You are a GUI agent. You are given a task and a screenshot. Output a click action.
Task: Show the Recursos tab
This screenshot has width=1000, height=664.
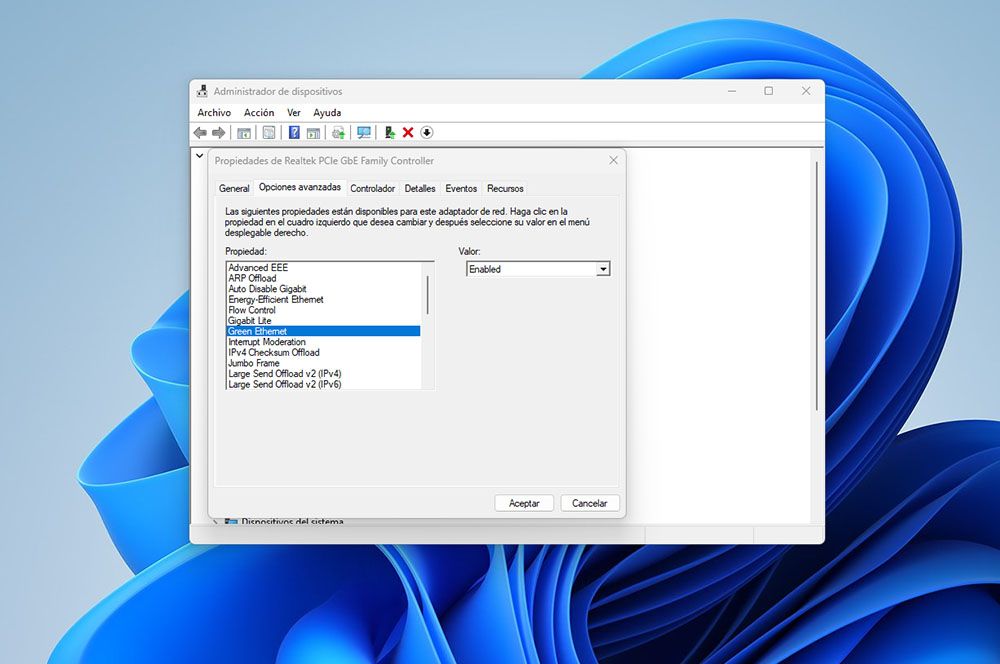505,188
